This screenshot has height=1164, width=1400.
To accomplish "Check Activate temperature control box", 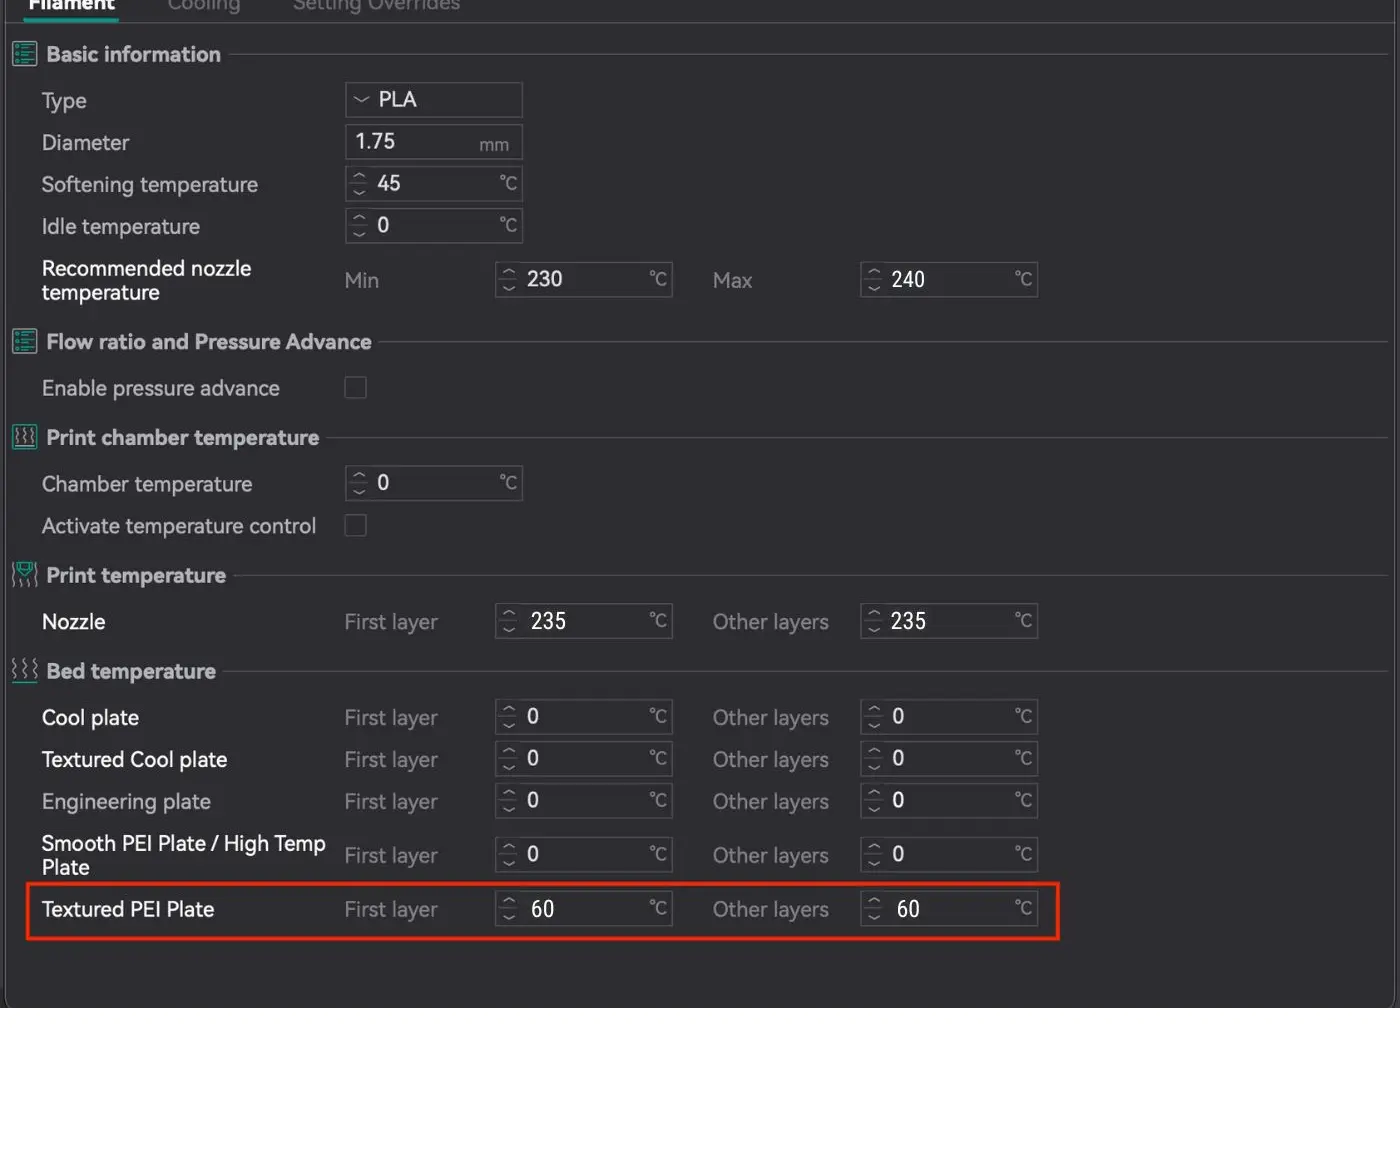I will pyautogui.click(x=355, y=526).
